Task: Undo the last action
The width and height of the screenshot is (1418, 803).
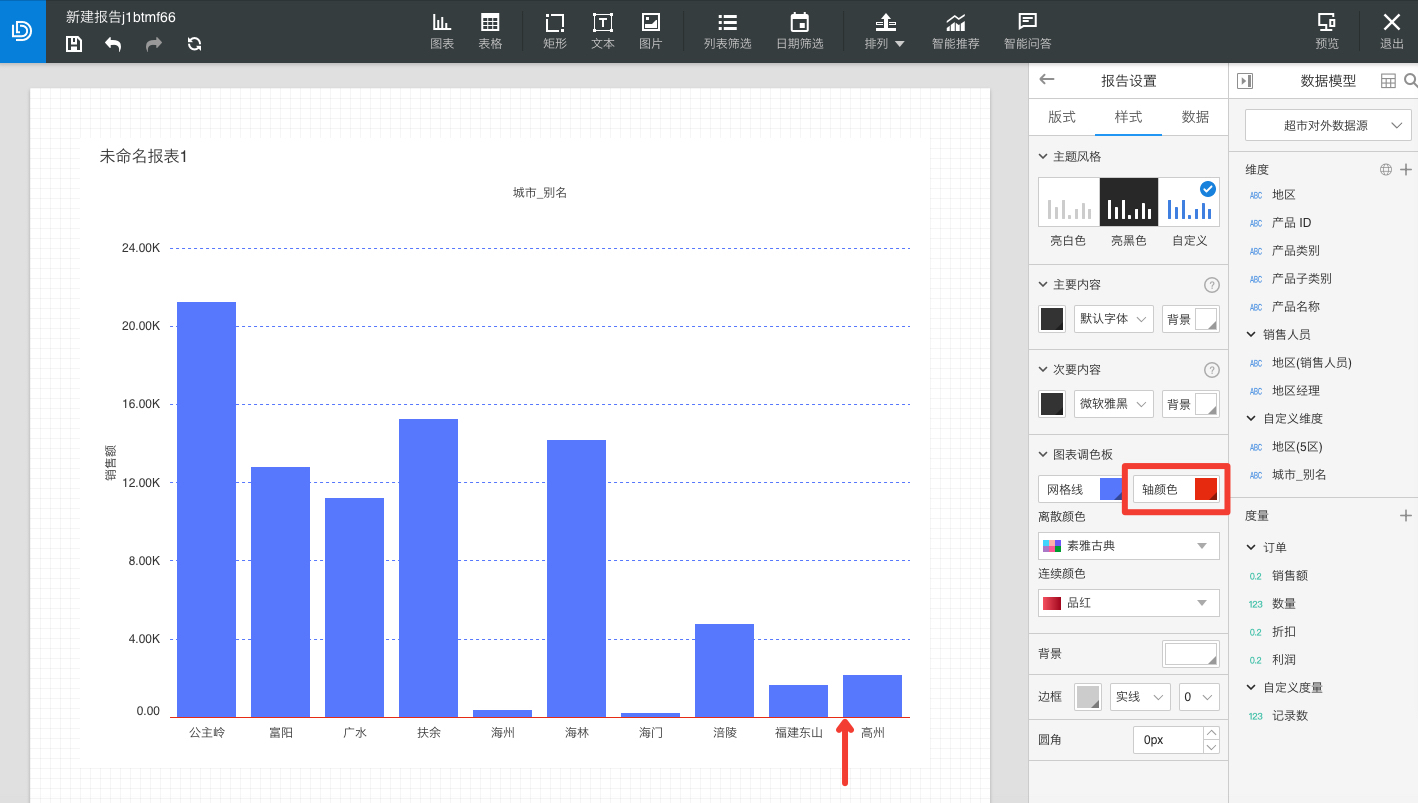Action: pyautogui.click(x=113, y=44)
